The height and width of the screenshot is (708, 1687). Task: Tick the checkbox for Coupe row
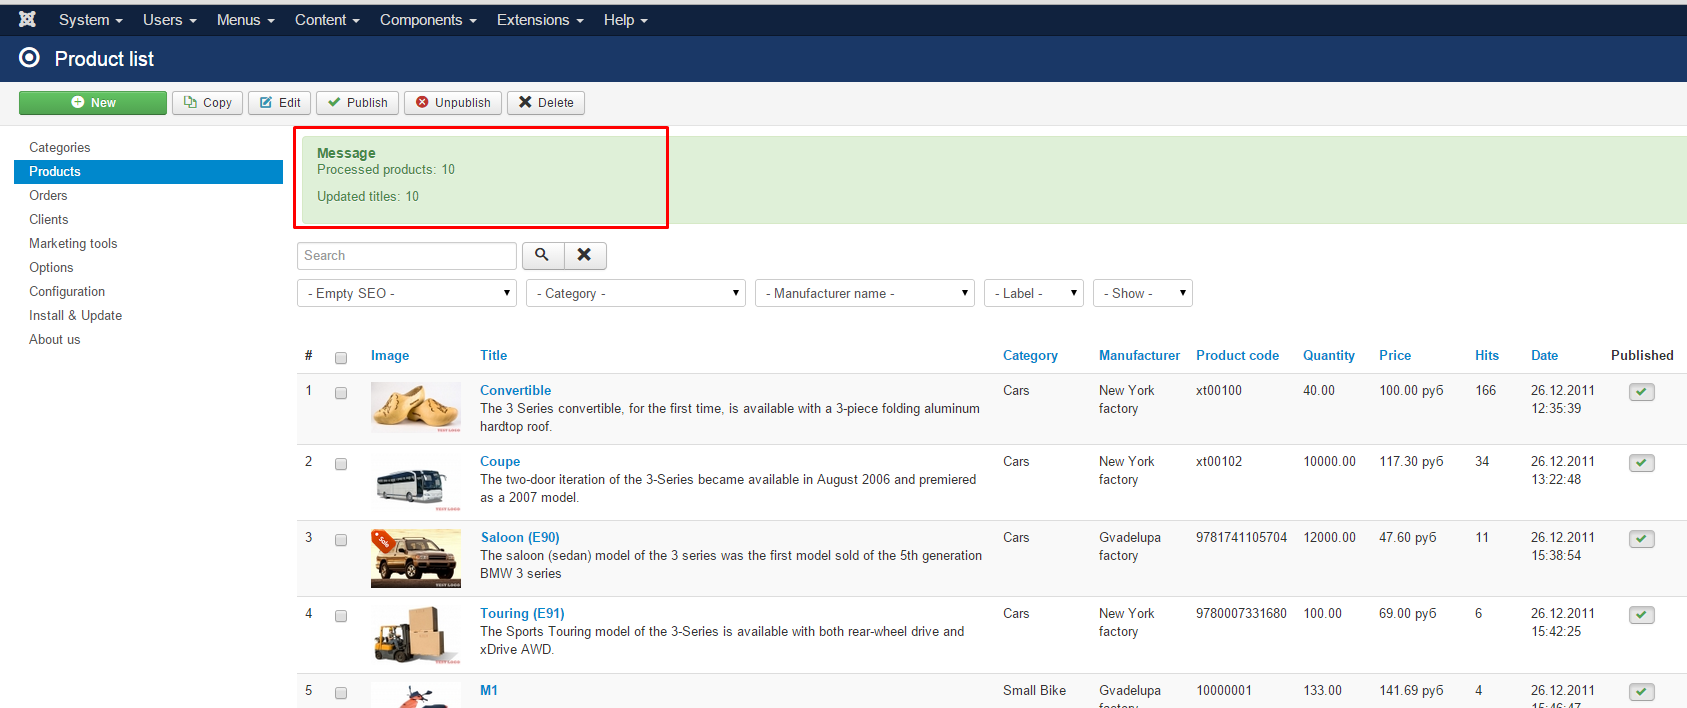341,464
